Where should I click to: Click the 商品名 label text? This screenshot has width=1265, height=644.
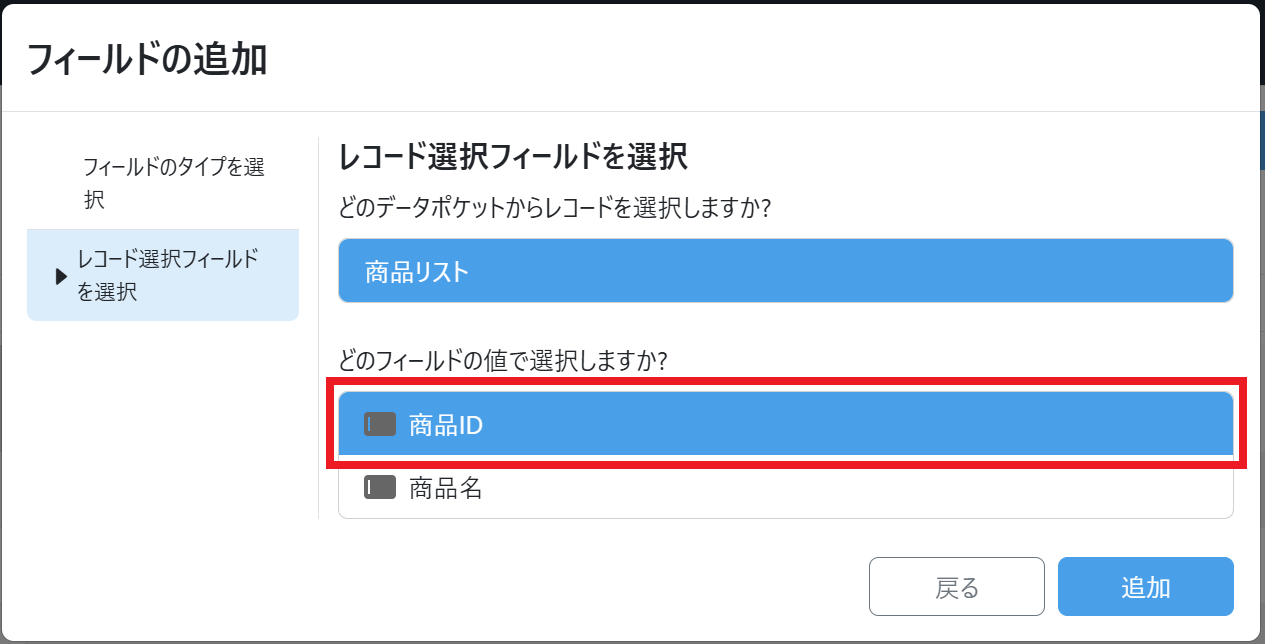(x=446, y=488)
